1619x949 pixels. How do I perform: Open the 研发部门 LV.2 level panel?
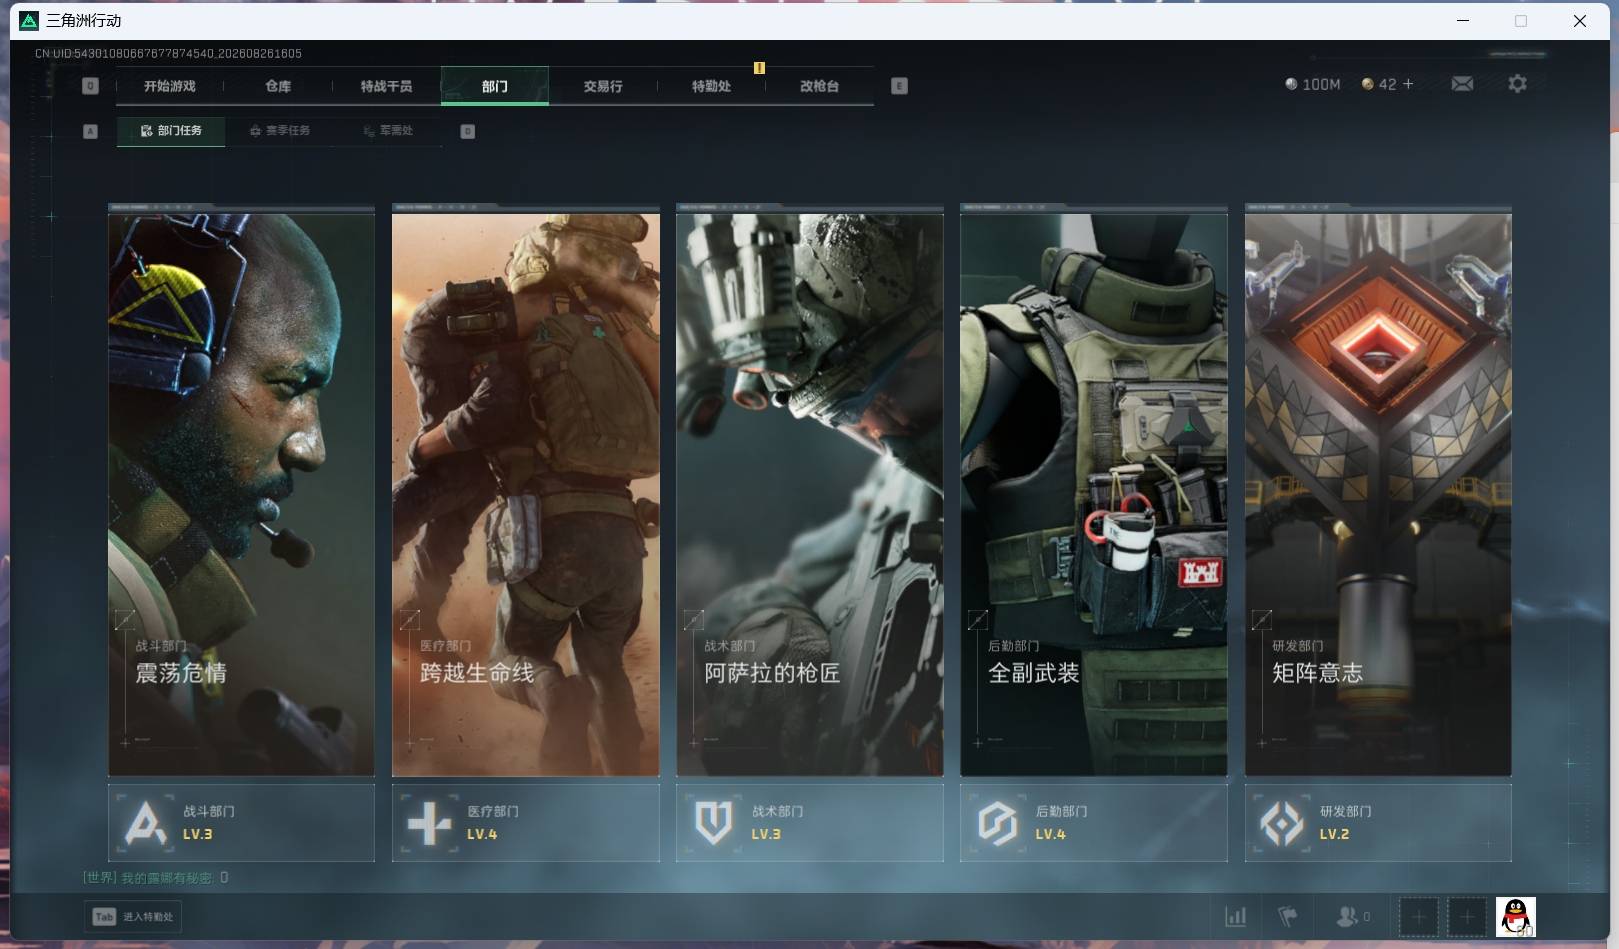click(x=1378, y=823)
